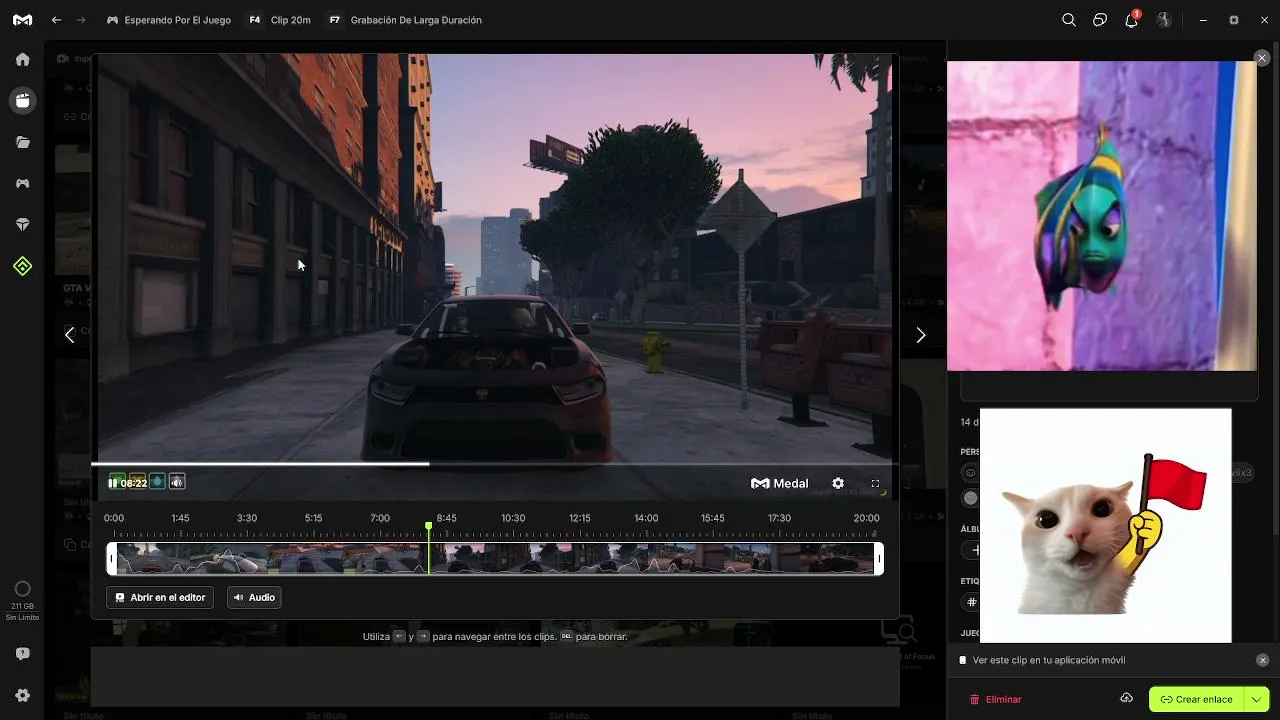1280x720 pixels.
Task: Click the cloud upload icon
Action: pyautogui.click(x=1126, y=698)
